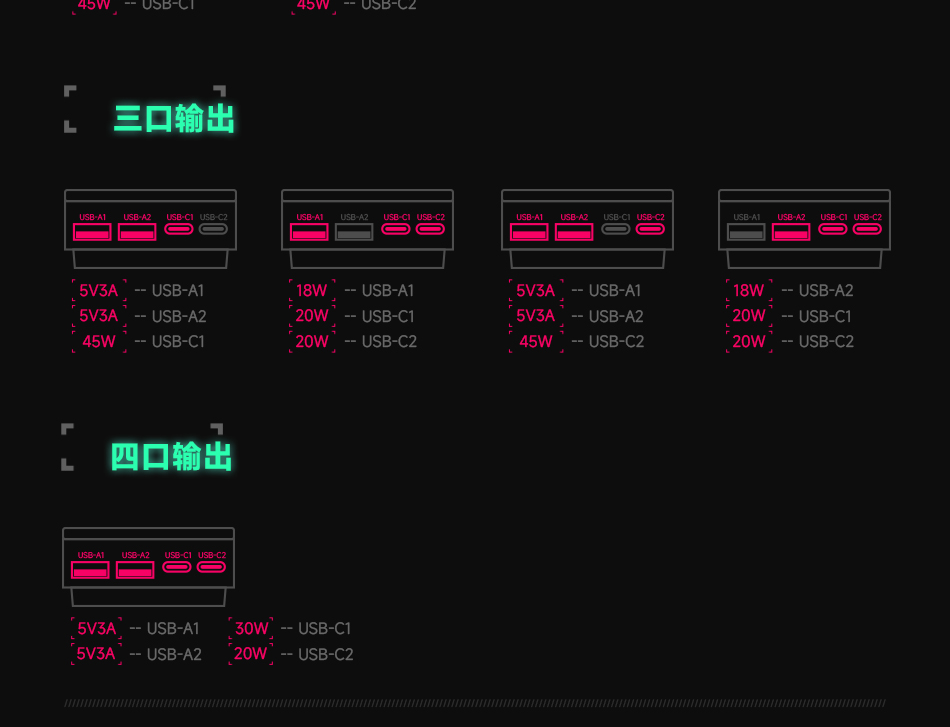Select the gray USB-A2 port on second three-port charger
The height and width of the screenshot is (727, 950).
[354, 232]
